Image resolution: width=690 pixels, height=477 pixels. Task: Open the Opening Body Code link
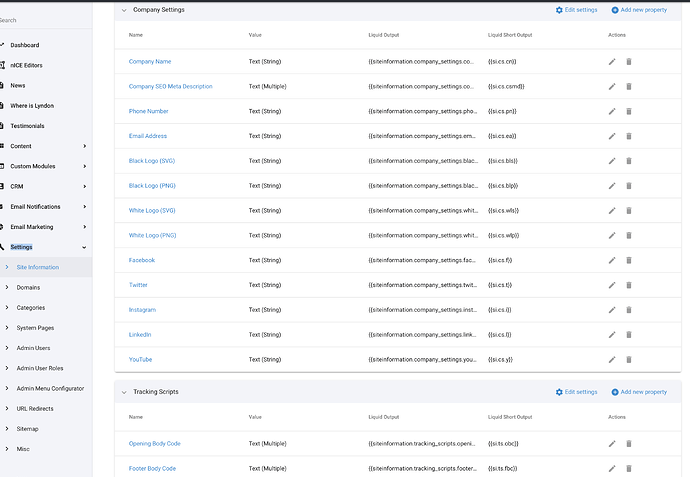point(154,444)
